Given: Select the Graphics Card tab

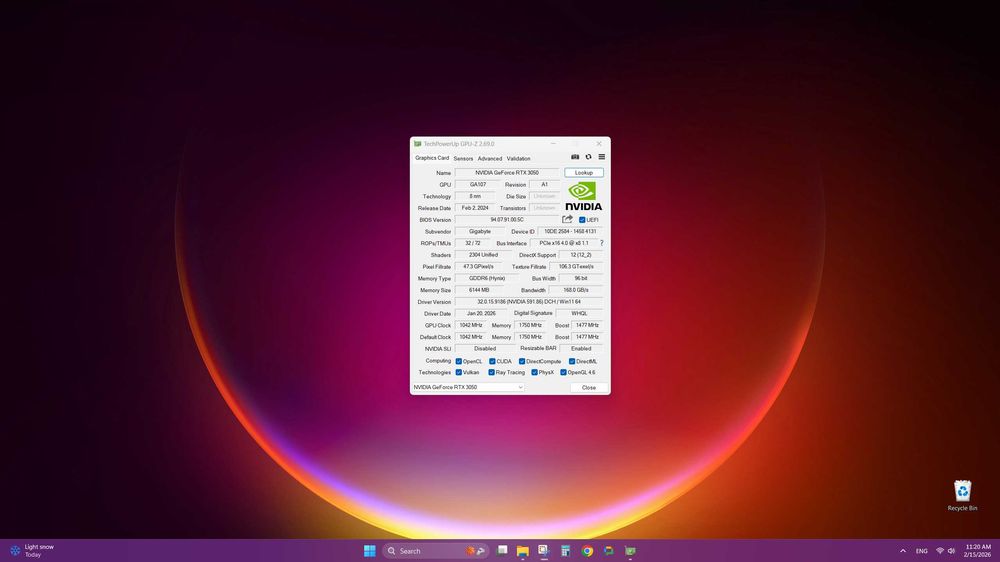Looking at the screenshot, I should click(x=432, y=158).
